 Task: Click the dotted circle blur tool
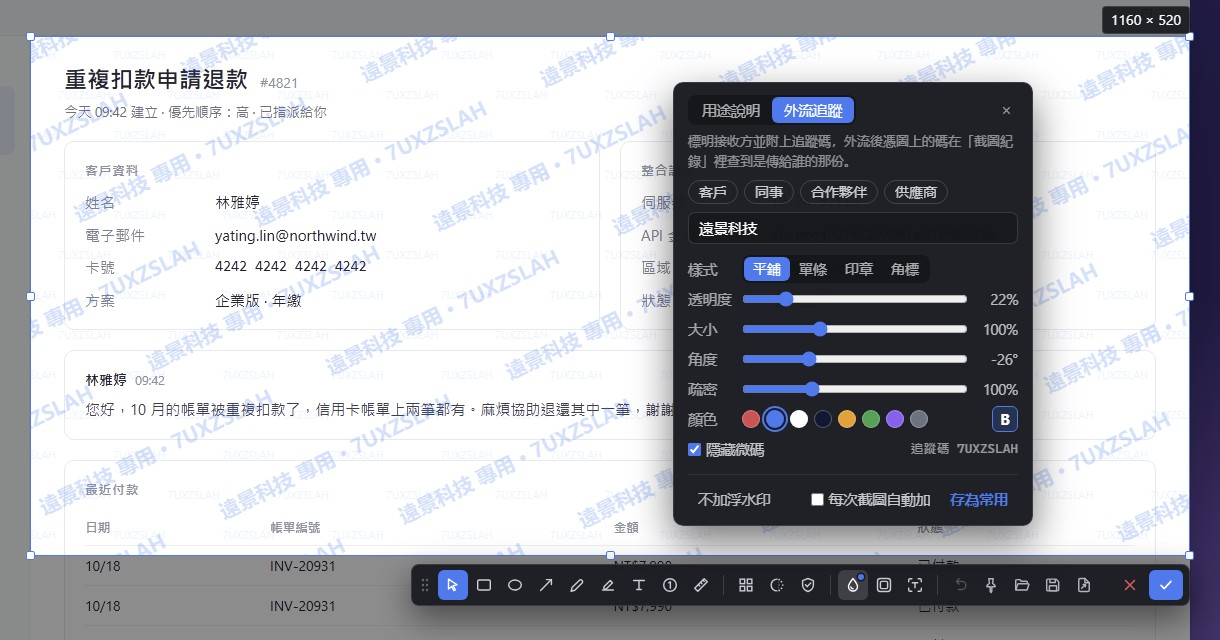pyautogui.click(x=777, y=585)
